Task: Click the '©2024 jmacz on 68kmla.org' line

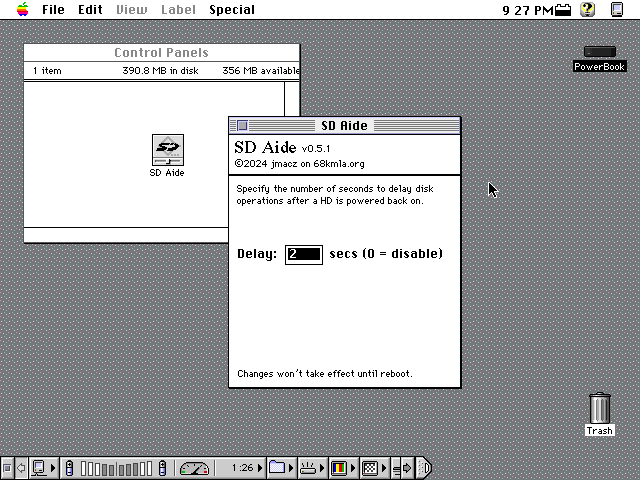Action: coord(299,164)
